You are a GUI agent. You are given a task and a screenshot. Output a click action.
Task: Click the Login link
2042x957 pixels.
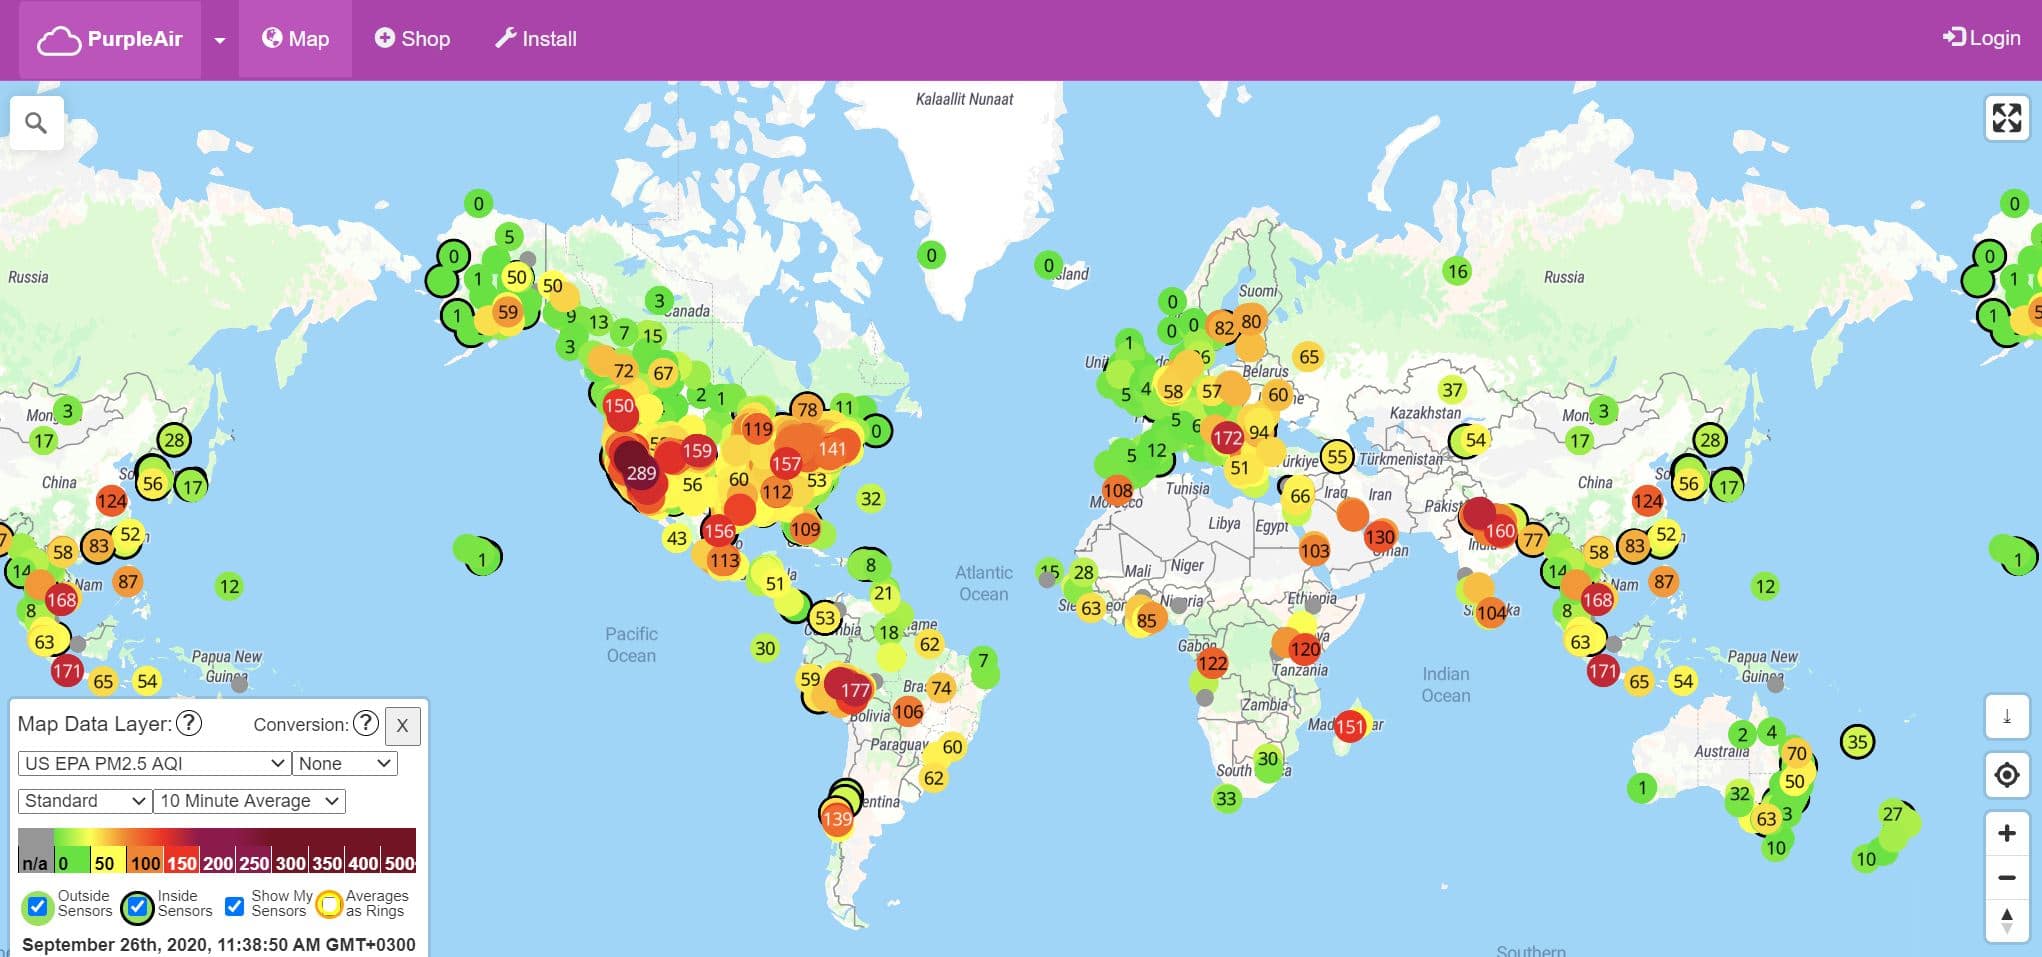(x=1982, y=38)
